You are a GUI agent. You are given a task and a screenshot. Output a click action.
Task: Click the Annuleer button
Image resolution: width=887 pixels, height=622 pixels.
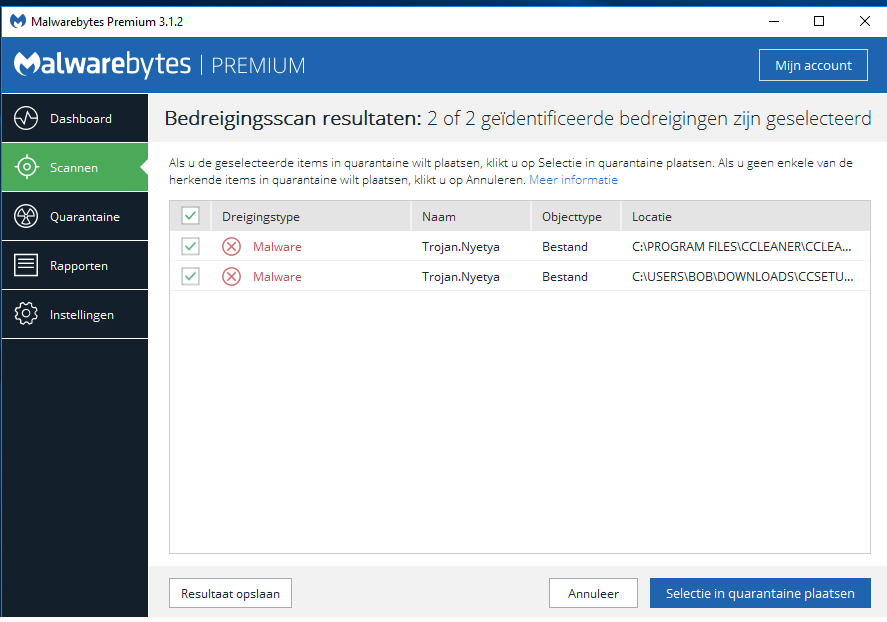pyautogui.click(x=593, y=593)
